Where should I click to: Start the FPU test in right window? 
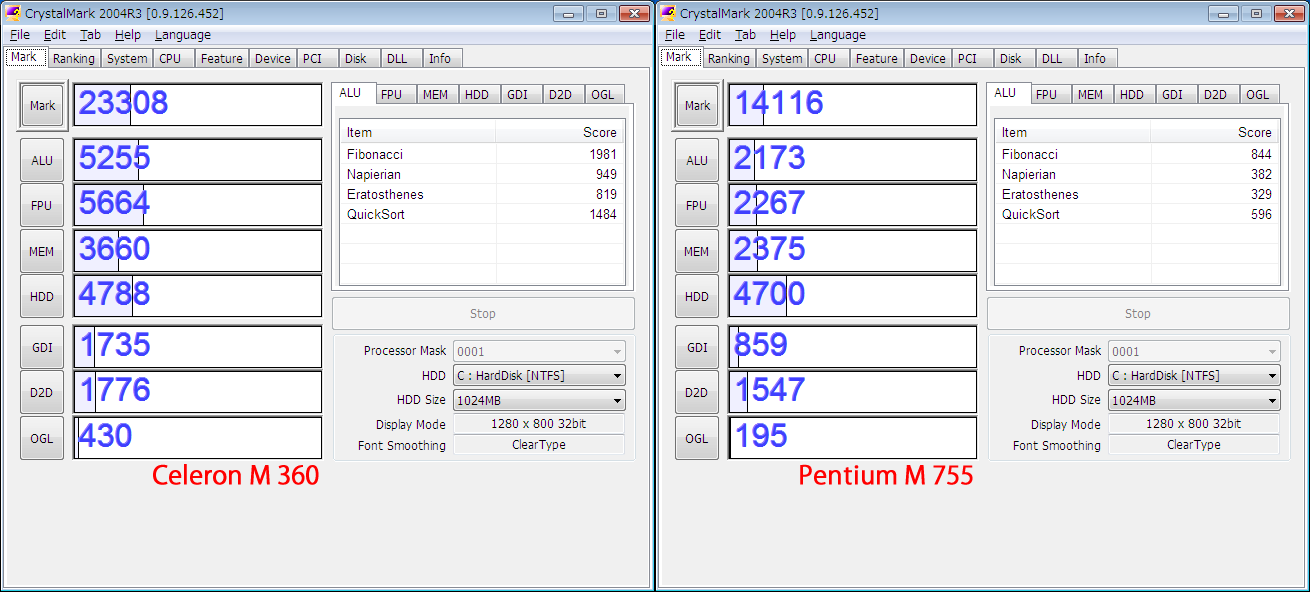tap(697, 205)
